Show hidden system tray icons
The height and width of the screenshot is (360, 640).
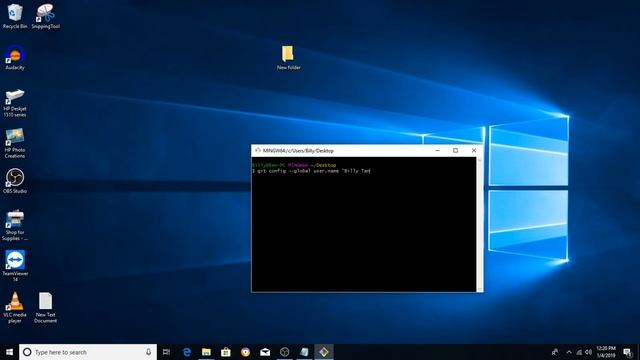(x=569, y=352)
